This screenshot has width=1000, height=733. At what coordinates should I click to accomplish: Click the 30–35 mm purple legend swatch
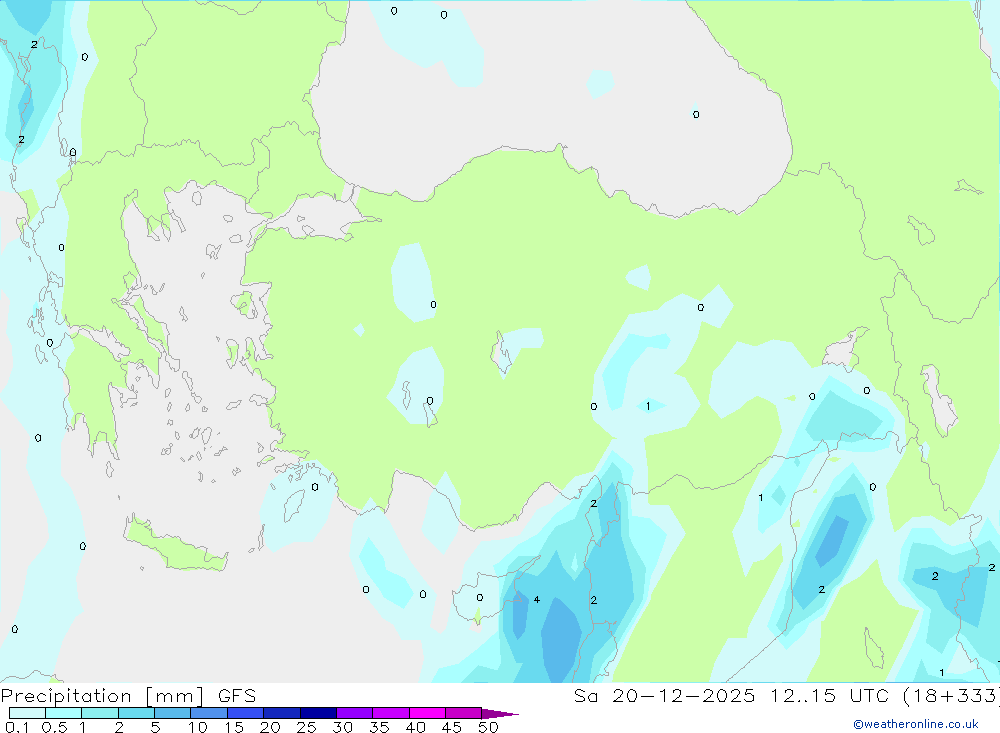pos(354,713)
